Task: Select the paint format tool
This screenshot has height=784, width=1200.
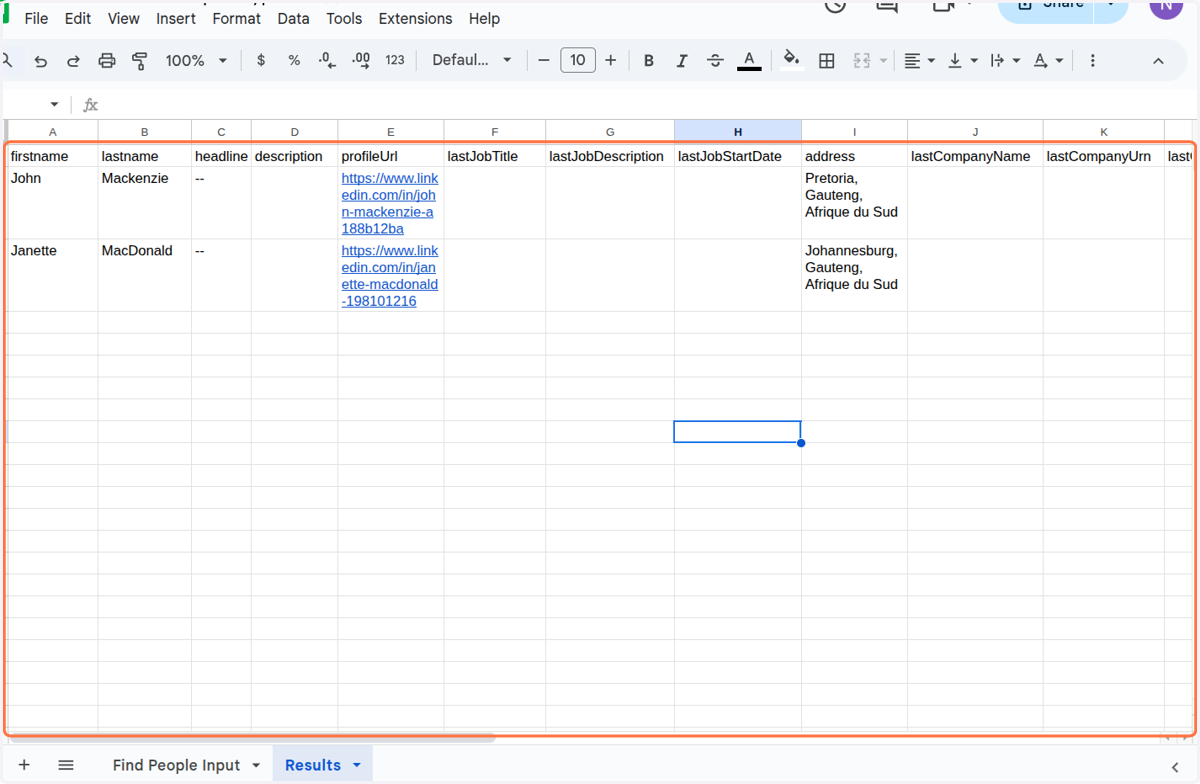Action: pyautogui.click(x=140, y=61)
